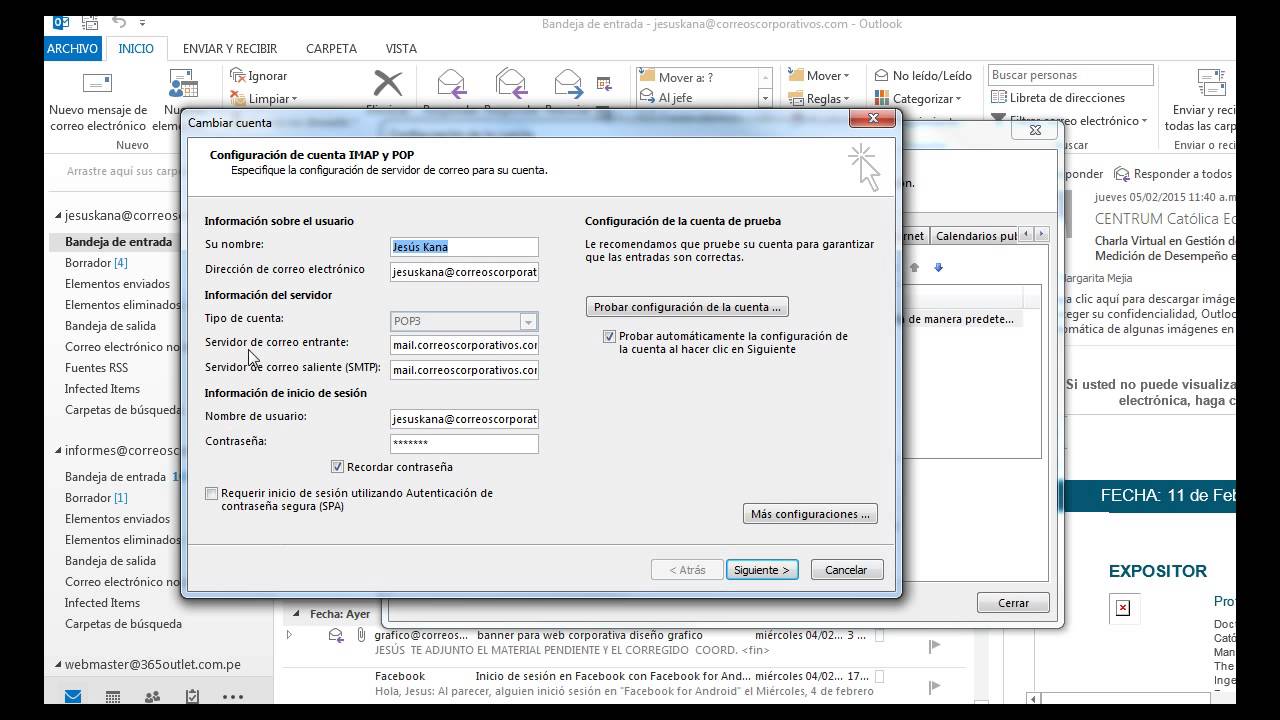Open the Customize Quick Access Toolbar arrow
Screen dimensions: 1280x720
143,23
